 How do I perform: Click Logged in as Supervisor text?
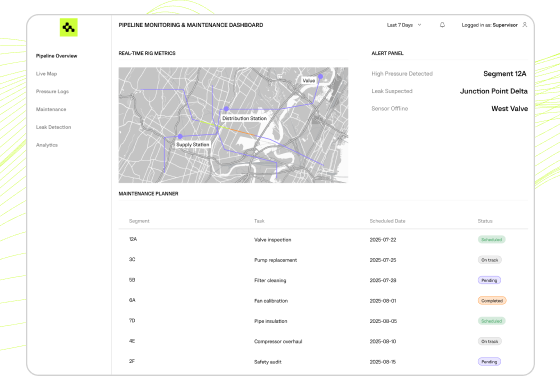[490, 25]
